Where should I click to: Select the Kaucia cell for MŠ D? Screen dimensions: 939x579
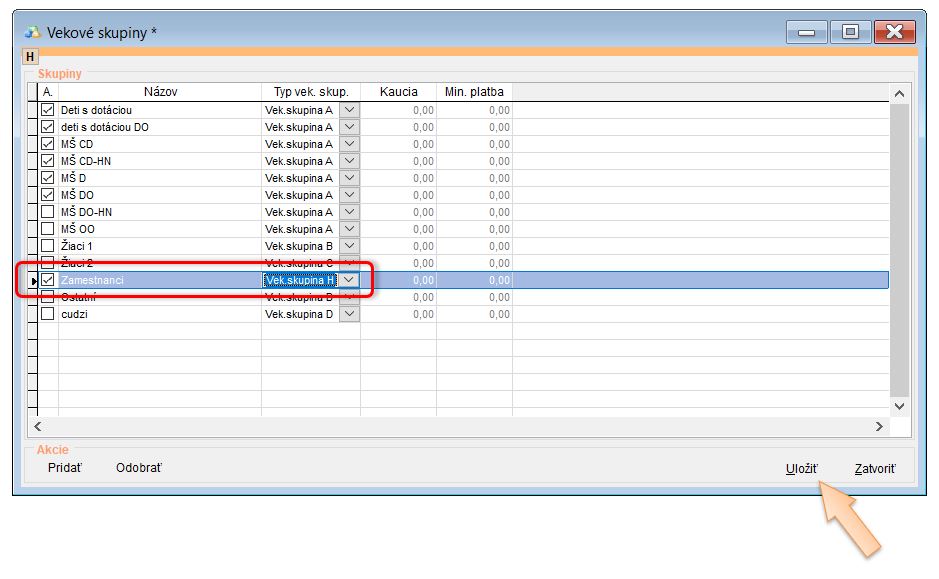pos(398,178)
